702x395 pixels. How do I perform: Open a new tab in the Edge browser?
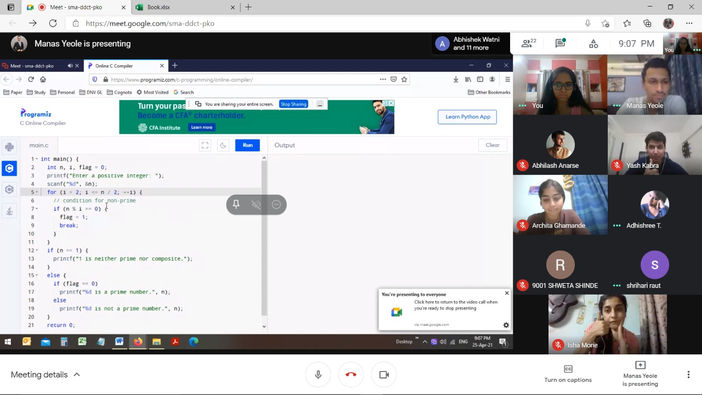[248, 7]
